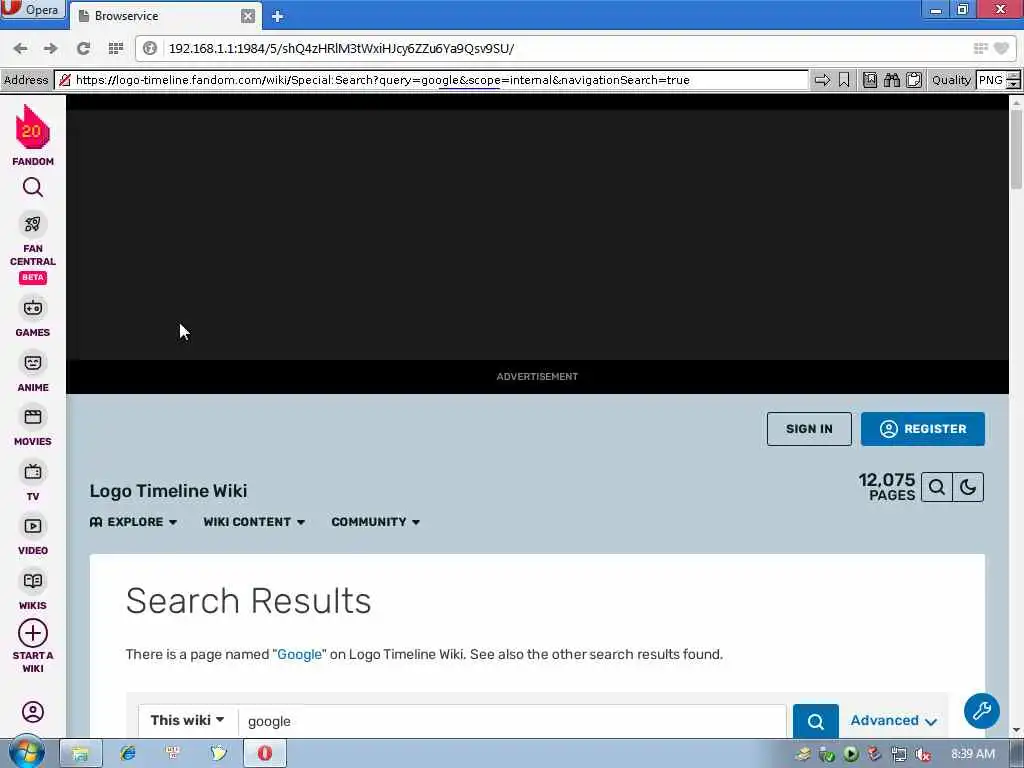Open the Opera main menu

pyautogui.click(x=33, y=10)
